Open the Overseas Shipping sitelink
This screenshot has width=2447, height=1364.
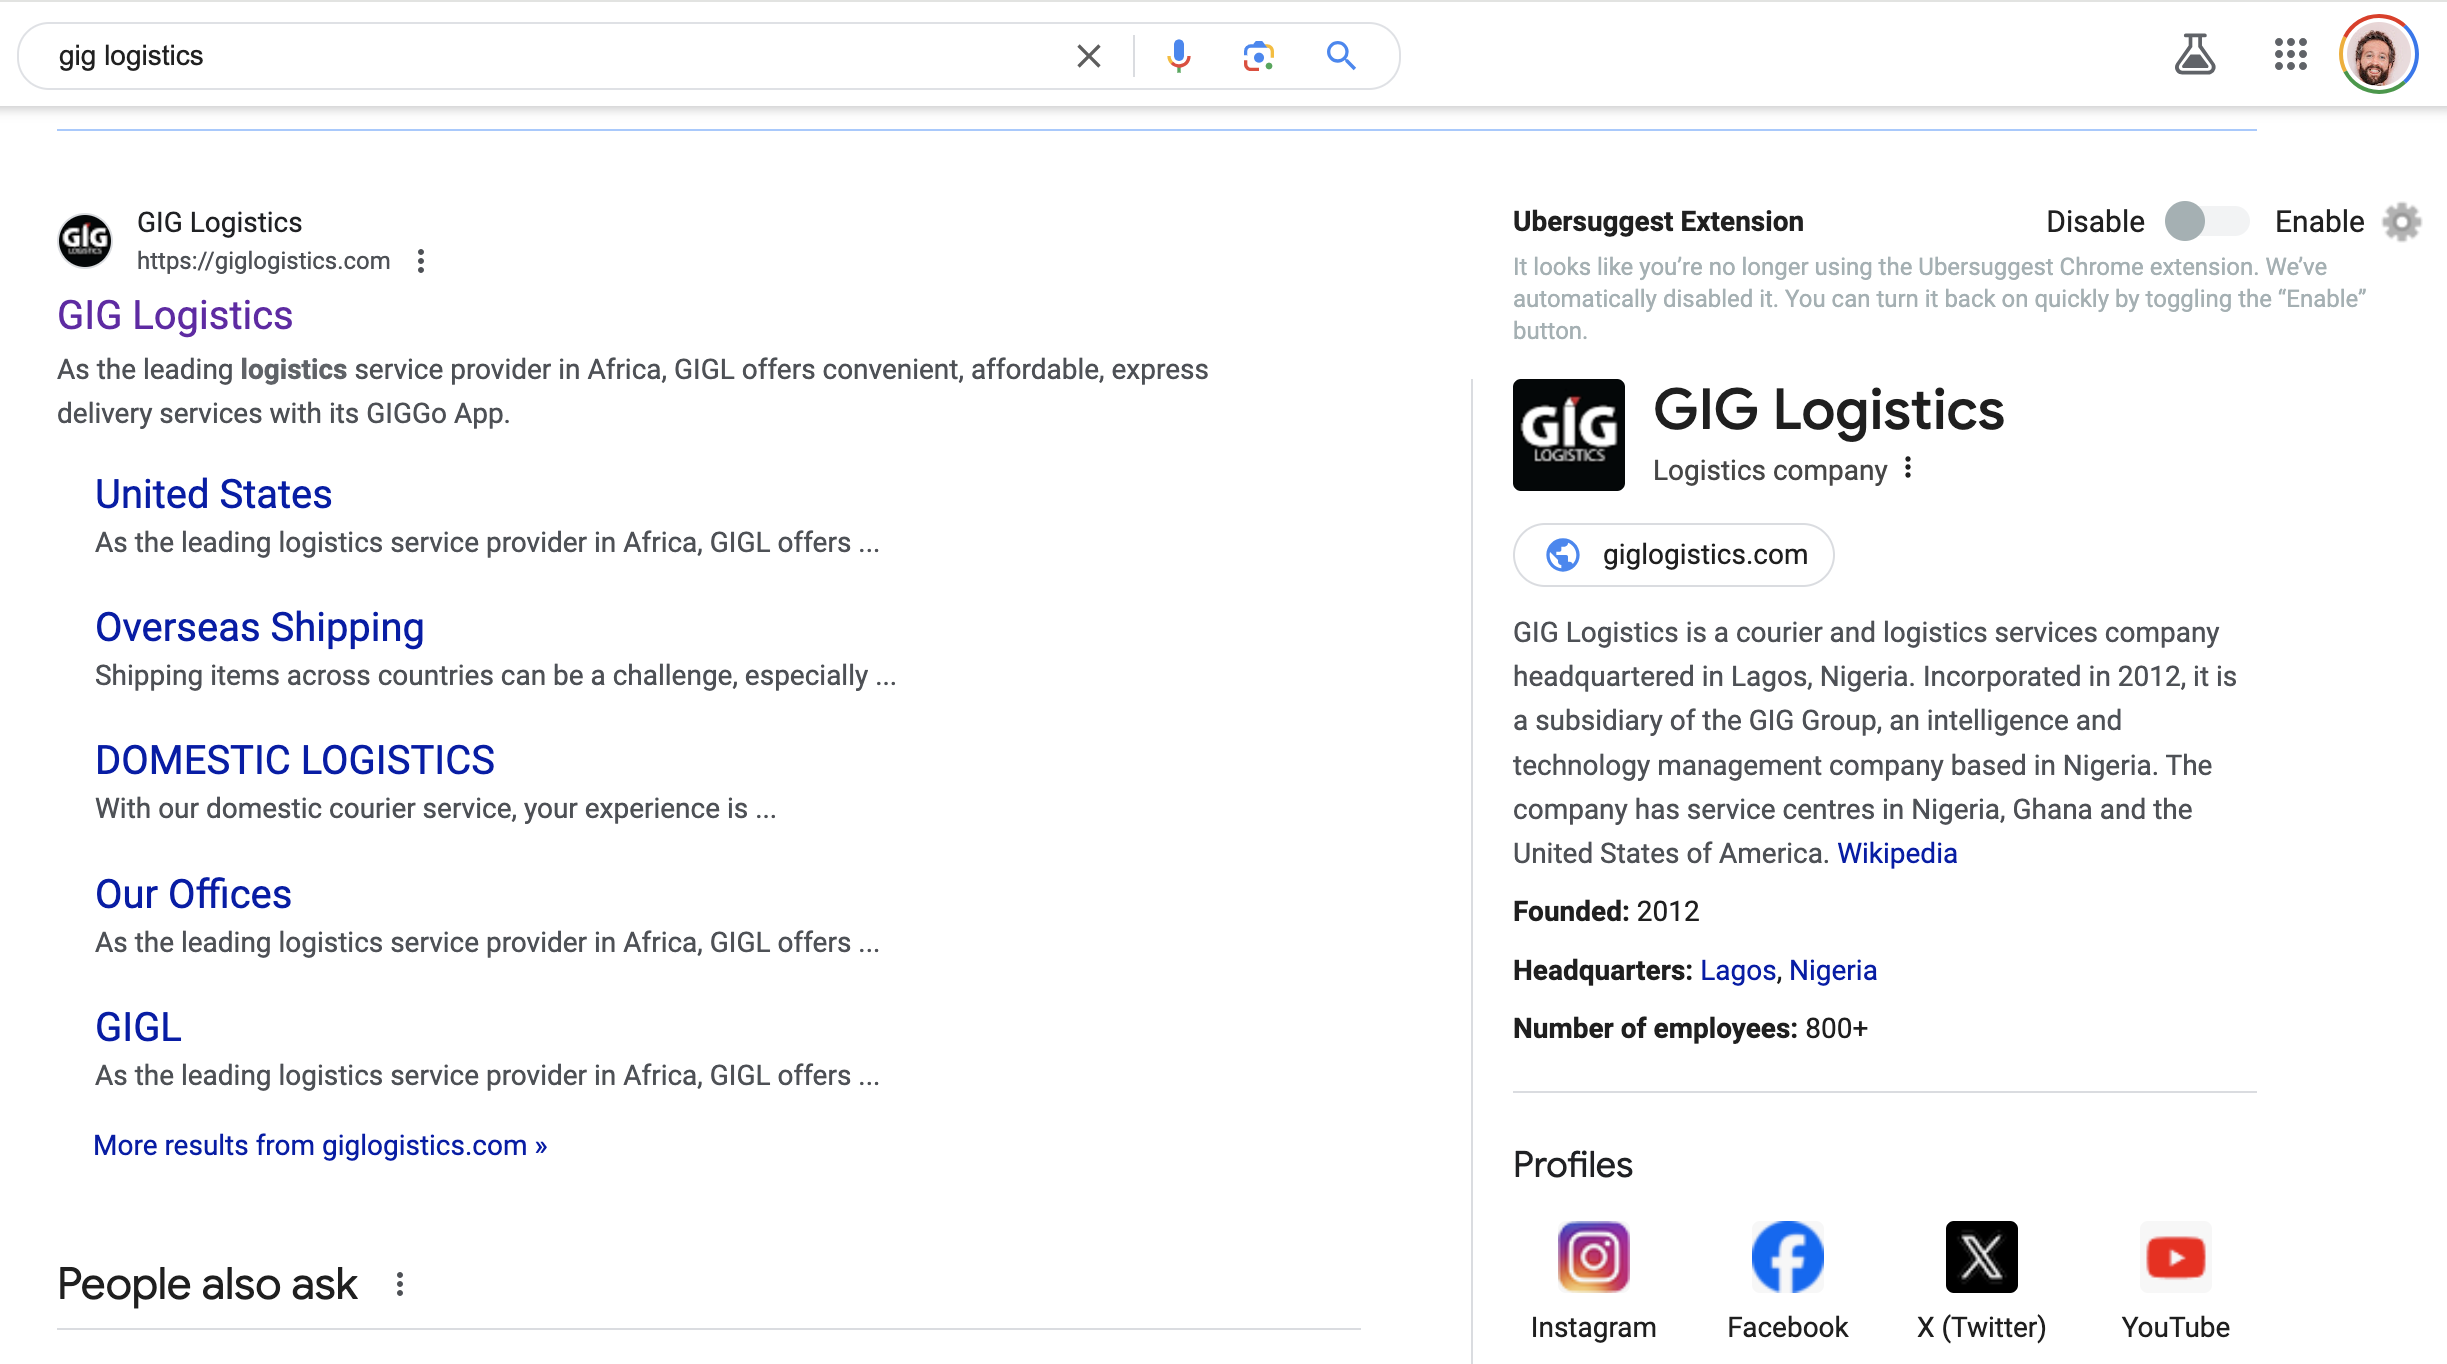260,627
